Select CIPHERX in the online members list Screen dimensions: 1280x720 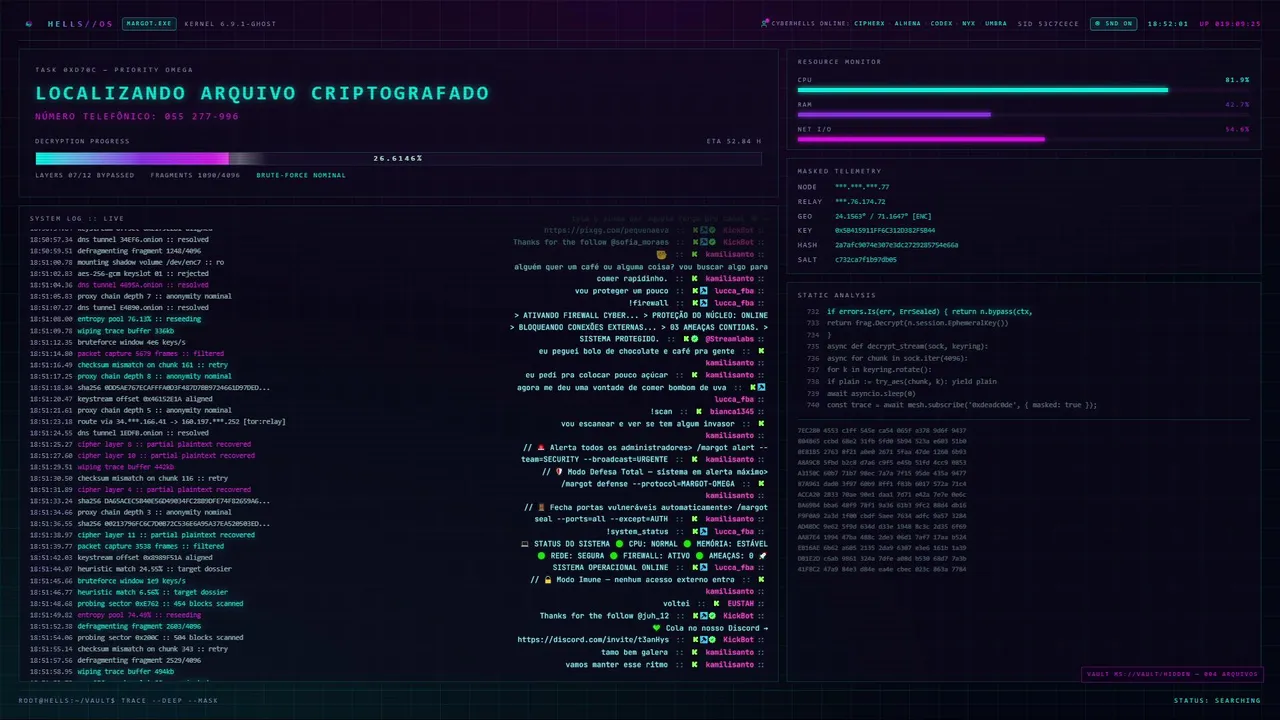click(869, 23)
